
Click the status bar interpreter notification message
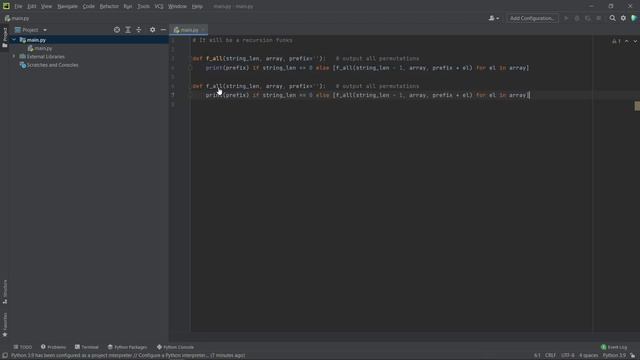click(128, 356)
